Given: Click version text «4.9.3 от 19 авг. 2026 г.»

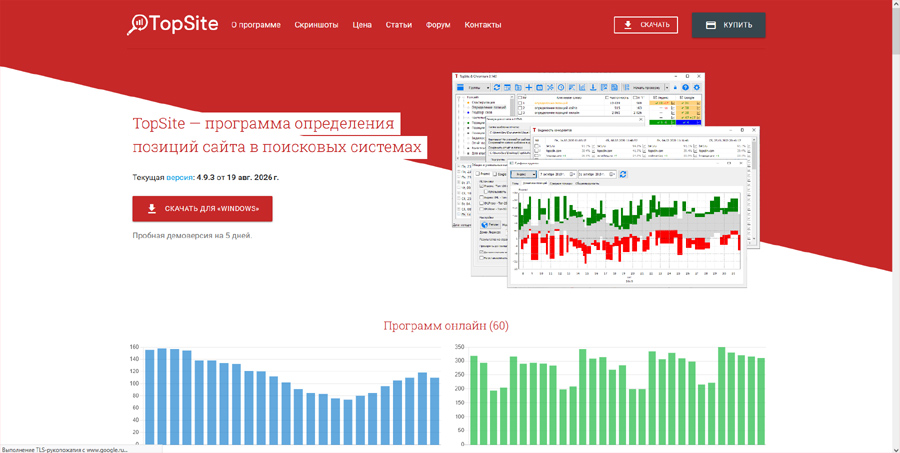Looking at the screenshot, I should pos(238,177).
